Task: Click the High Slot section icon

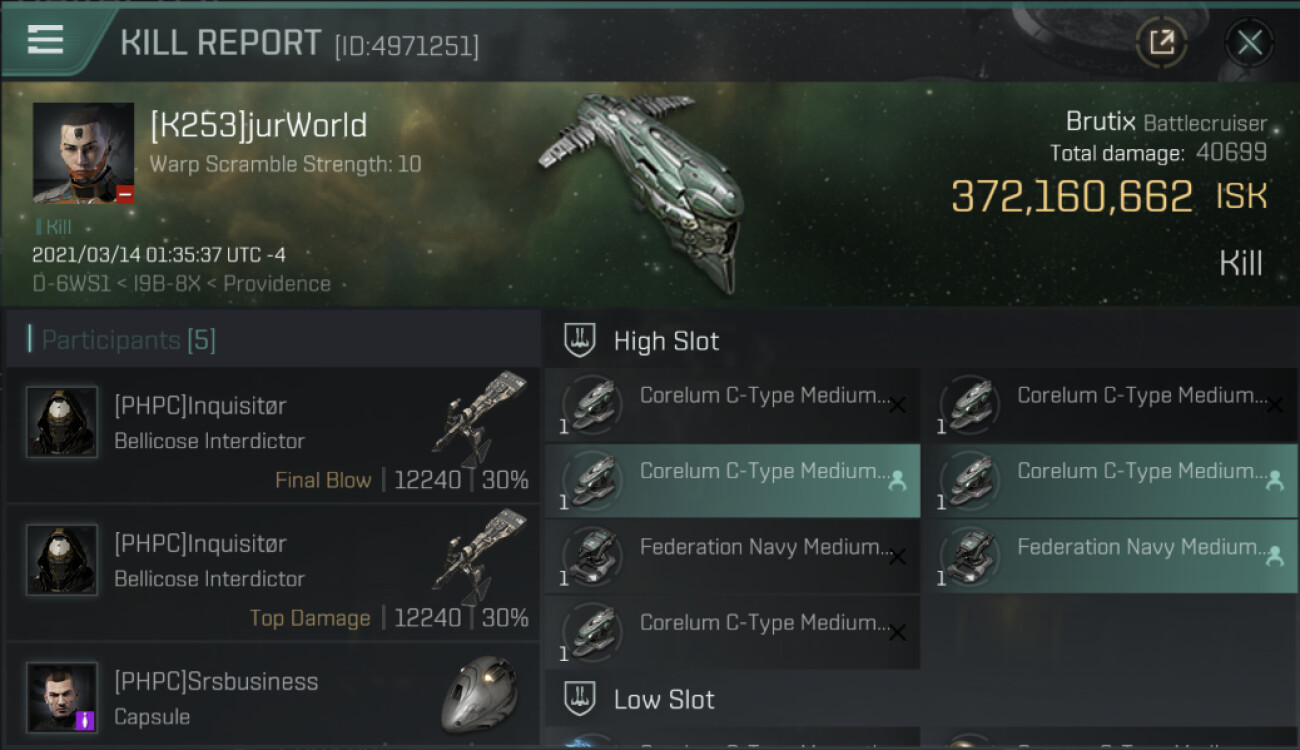Action: tap(581, 341)
